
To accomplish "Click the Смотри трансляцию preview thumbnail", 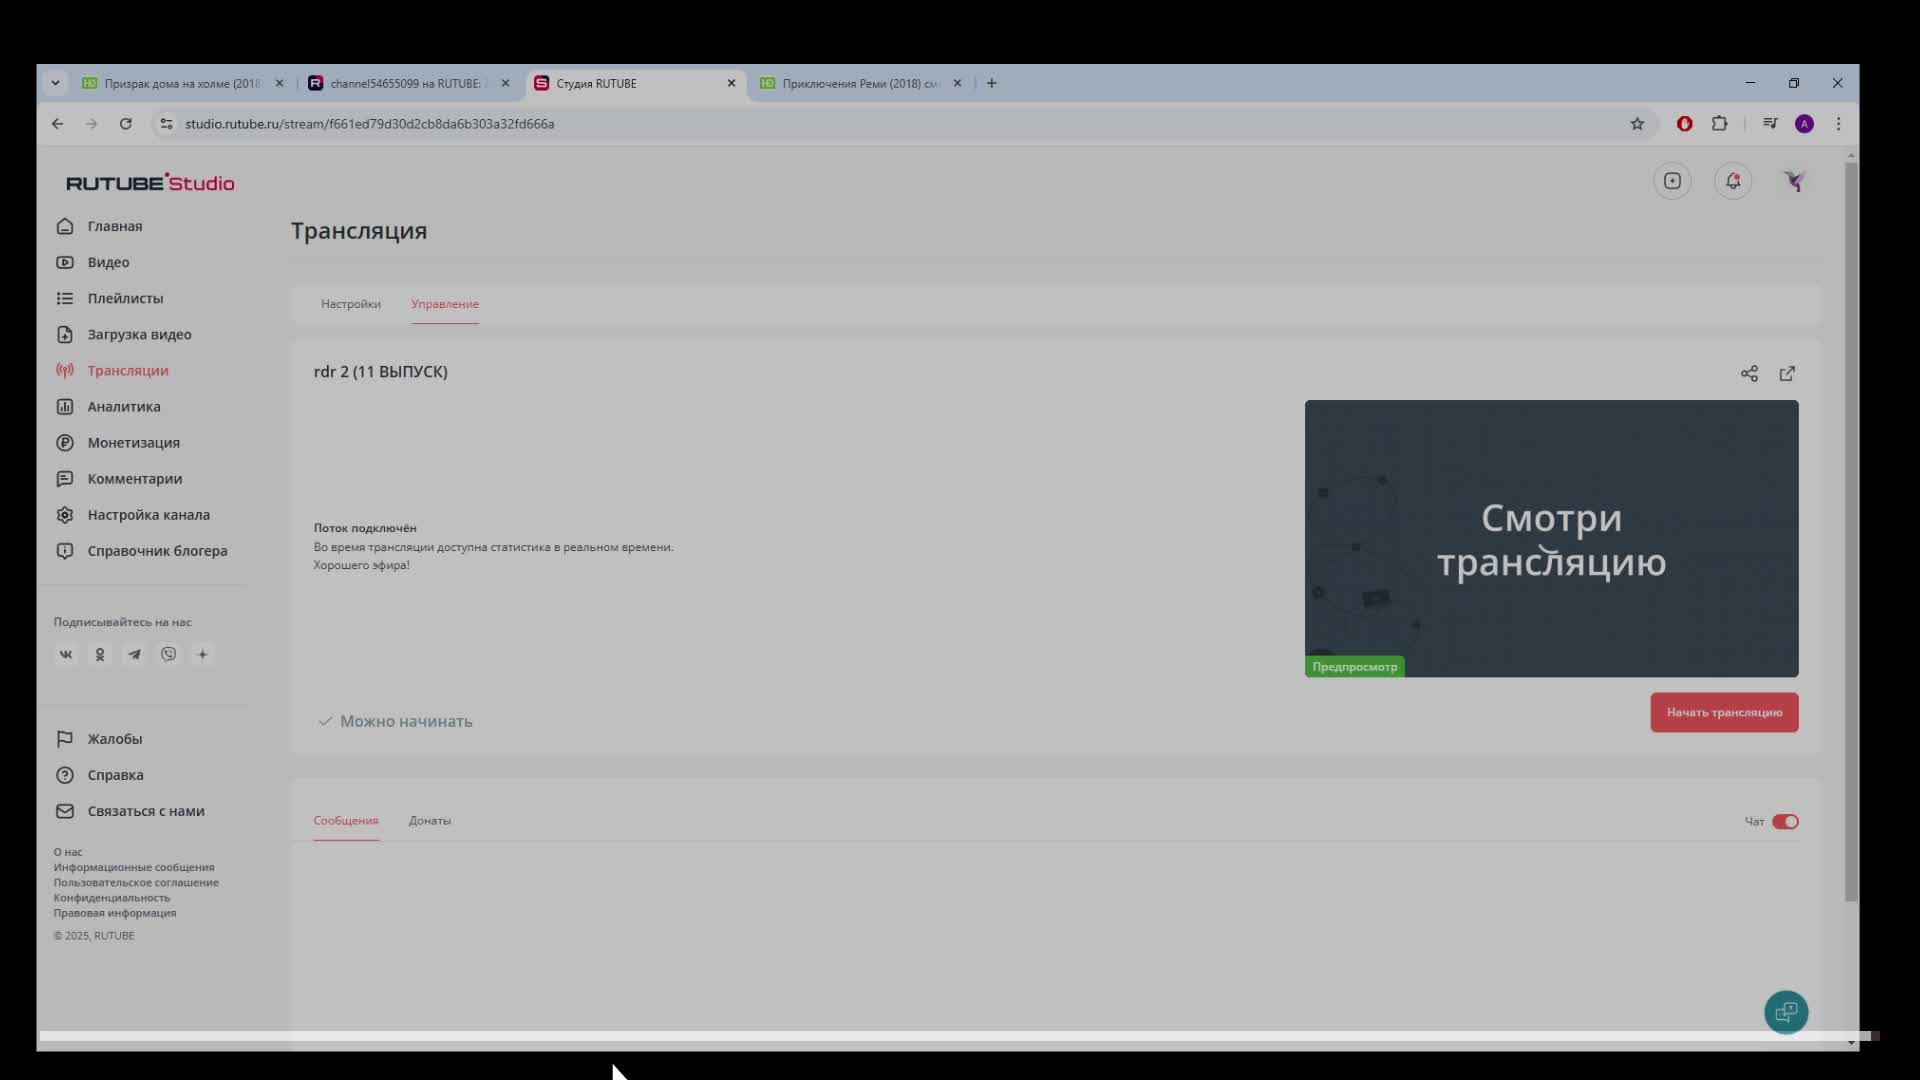I will (1551, 539).
